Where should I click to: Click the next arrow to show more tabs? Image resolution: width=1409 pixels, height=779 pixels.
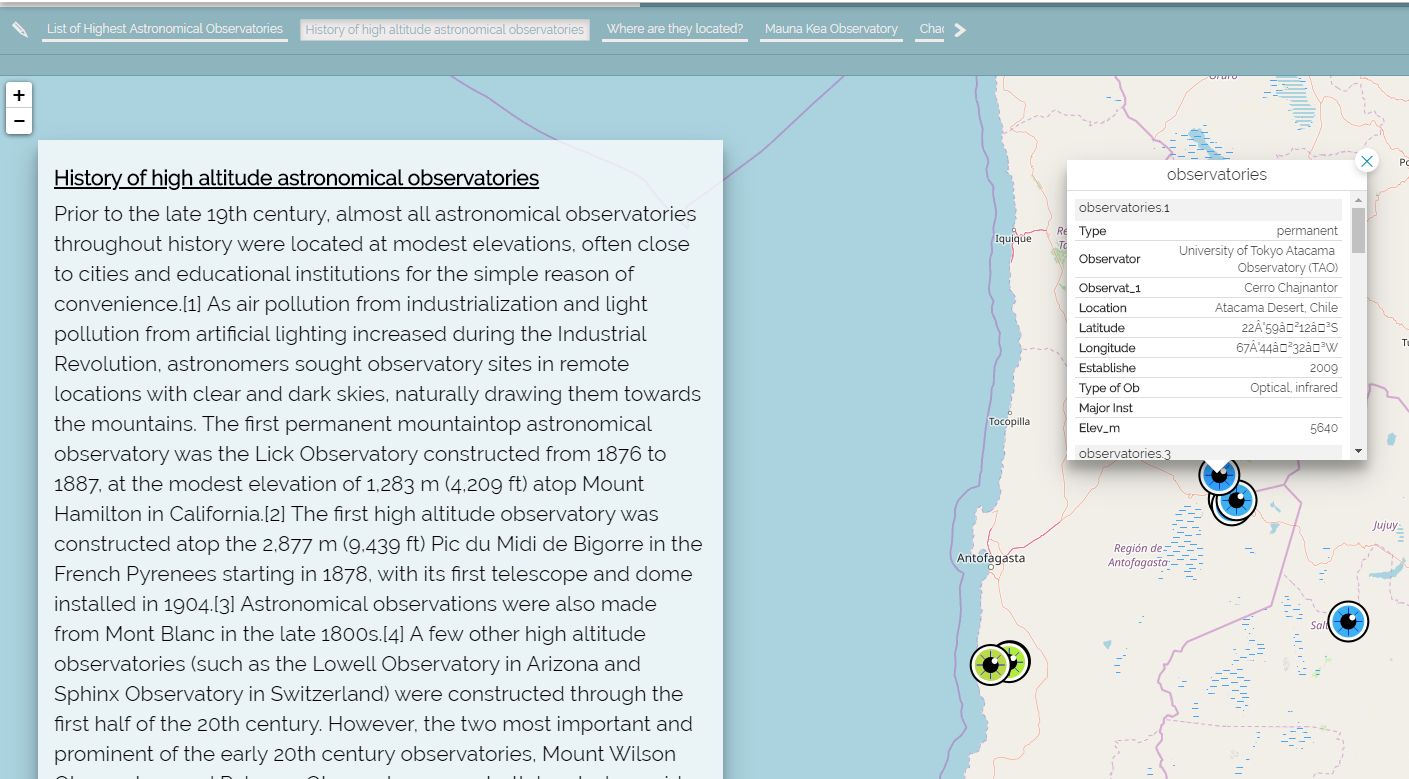tap(960, 30)
